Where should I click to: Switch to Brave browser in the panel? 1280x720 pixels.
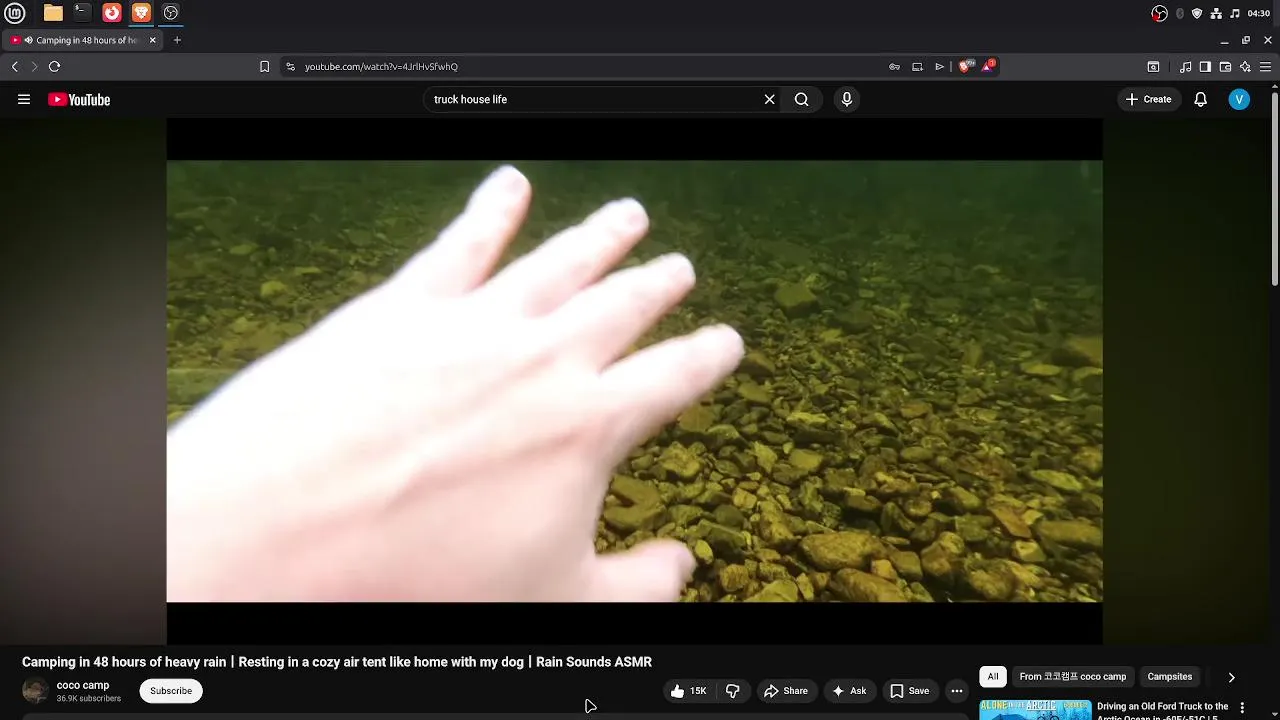pos(141,13)
